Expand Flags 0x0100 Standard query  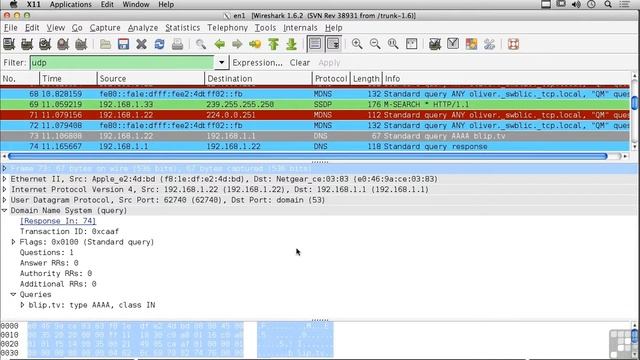coord(13,242)
